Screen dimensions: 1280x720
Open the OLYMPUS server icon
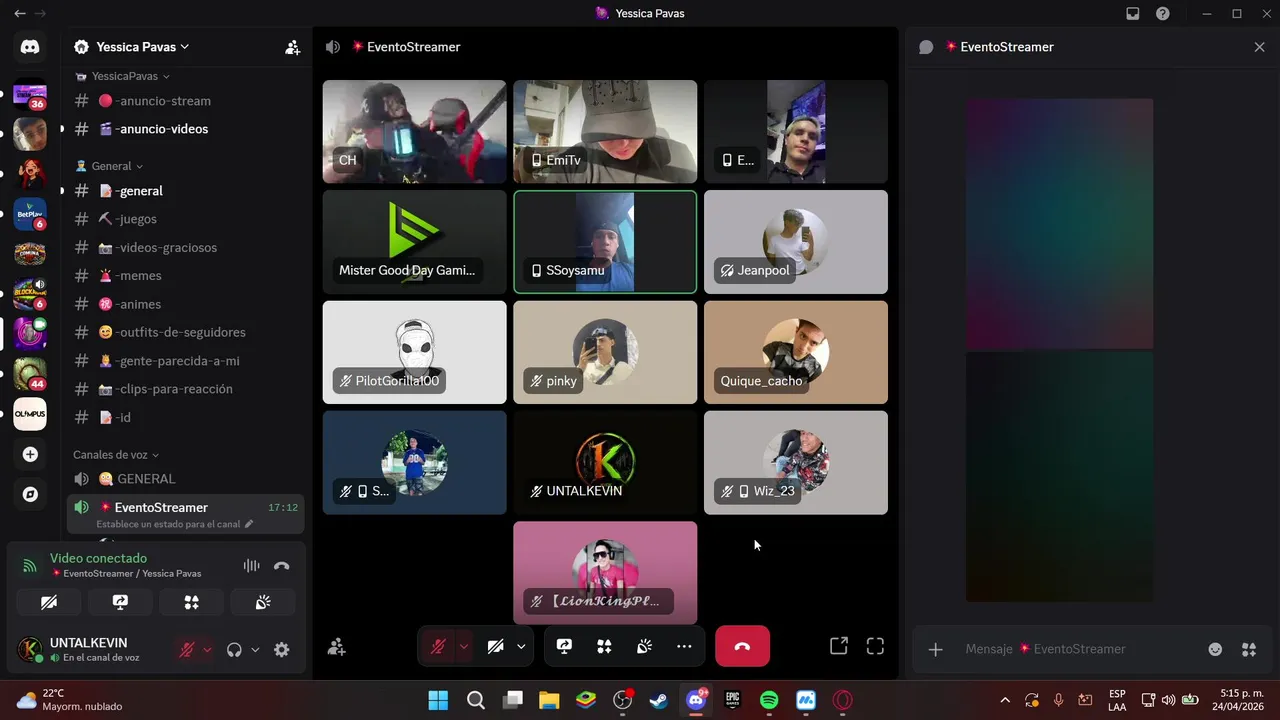point(30,414)
